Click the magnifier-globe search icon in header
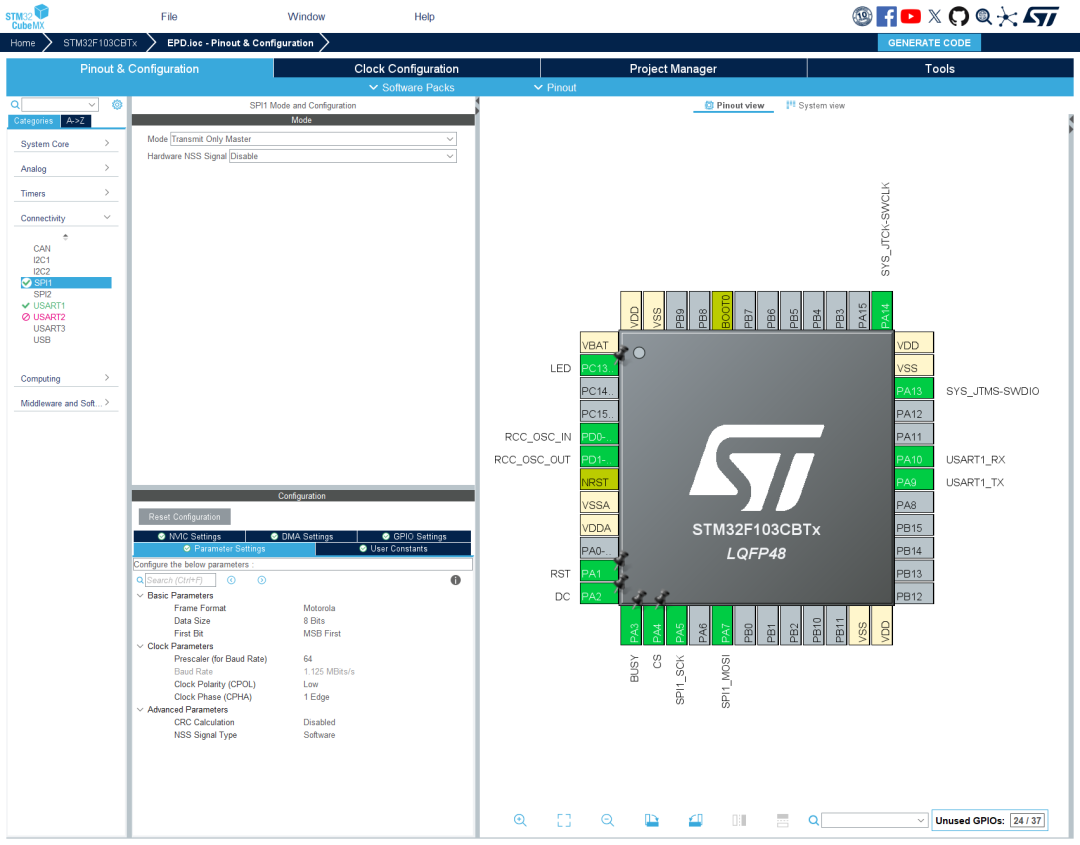The image size is (1080, 845). 984,17
